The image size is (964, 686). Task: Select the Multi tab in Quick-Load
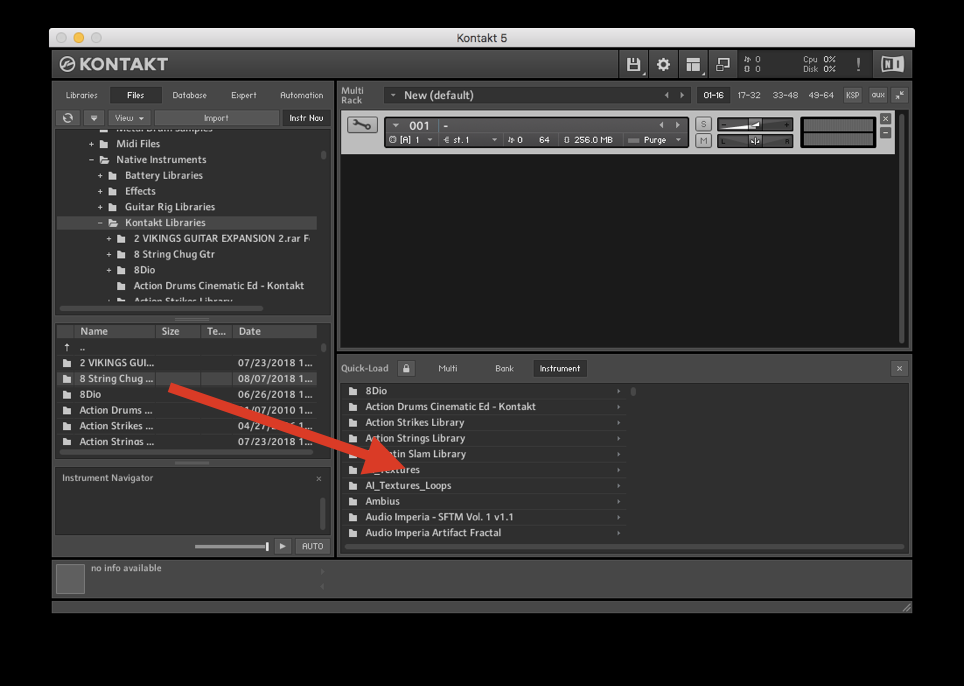click(448, 368)
